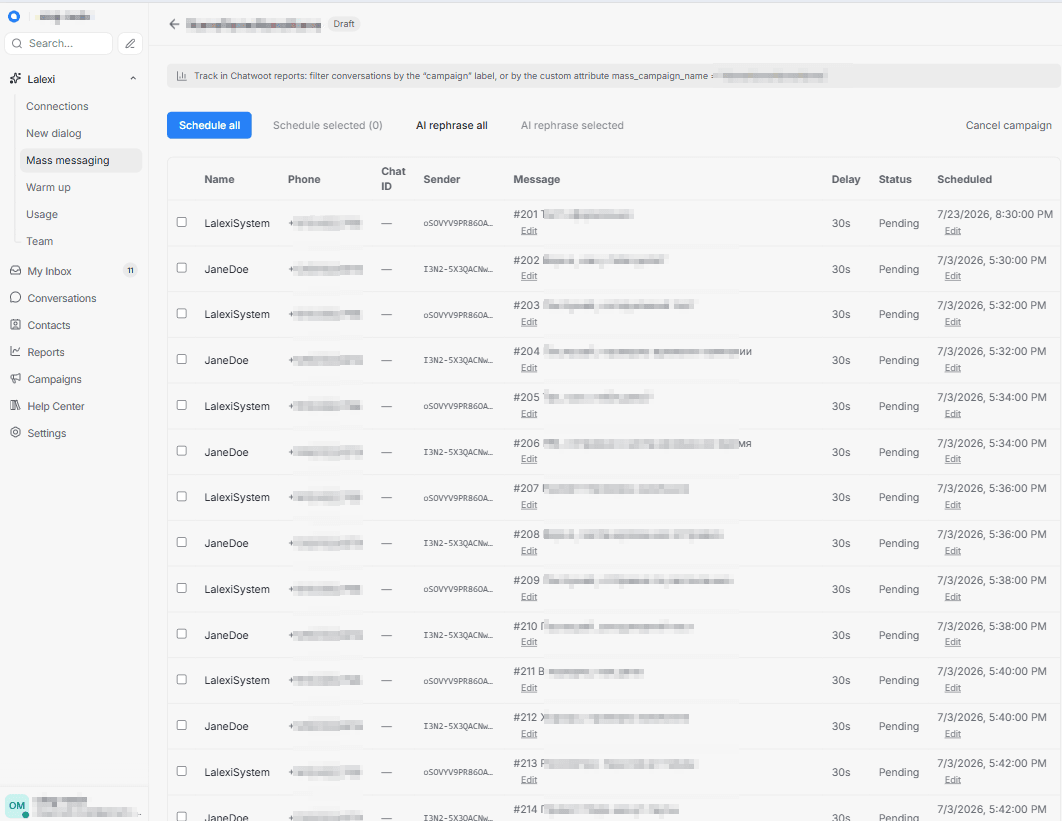Edit the message text of #204
The width and height of the screenshot is (1062, 821).
pos(529,368)
